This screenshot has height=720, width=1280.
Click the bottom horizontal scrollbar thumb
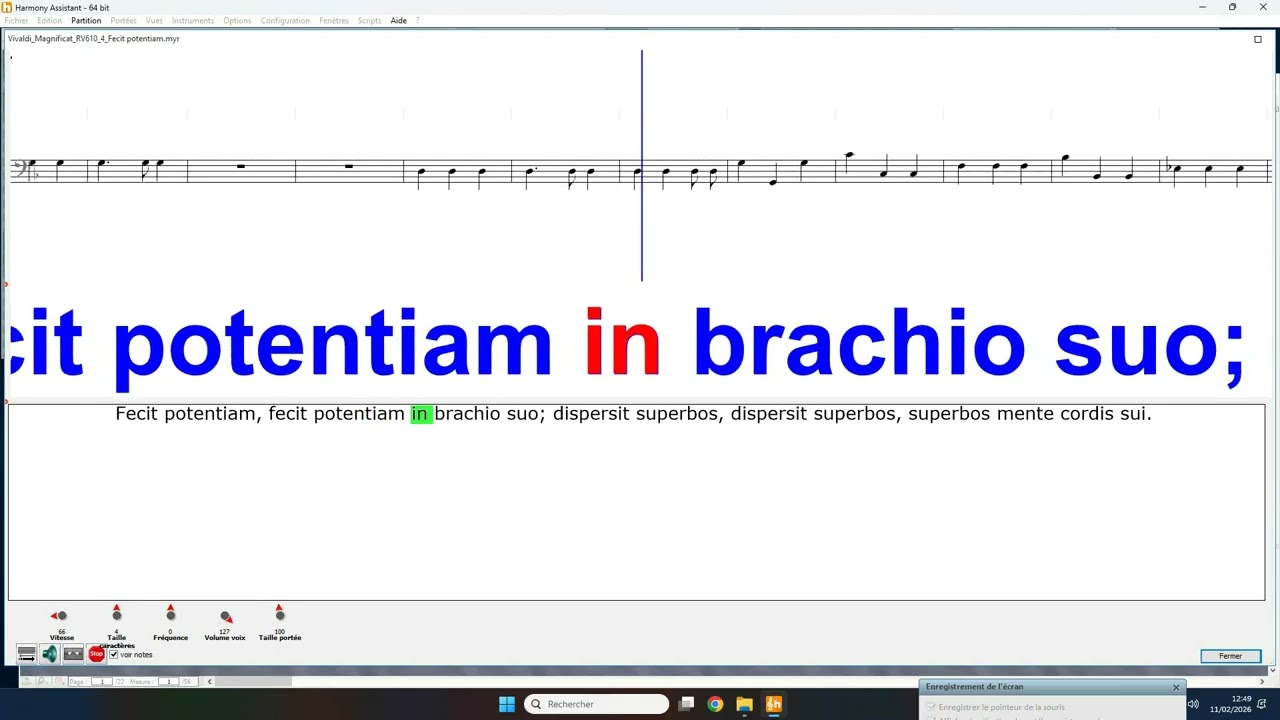253,682
